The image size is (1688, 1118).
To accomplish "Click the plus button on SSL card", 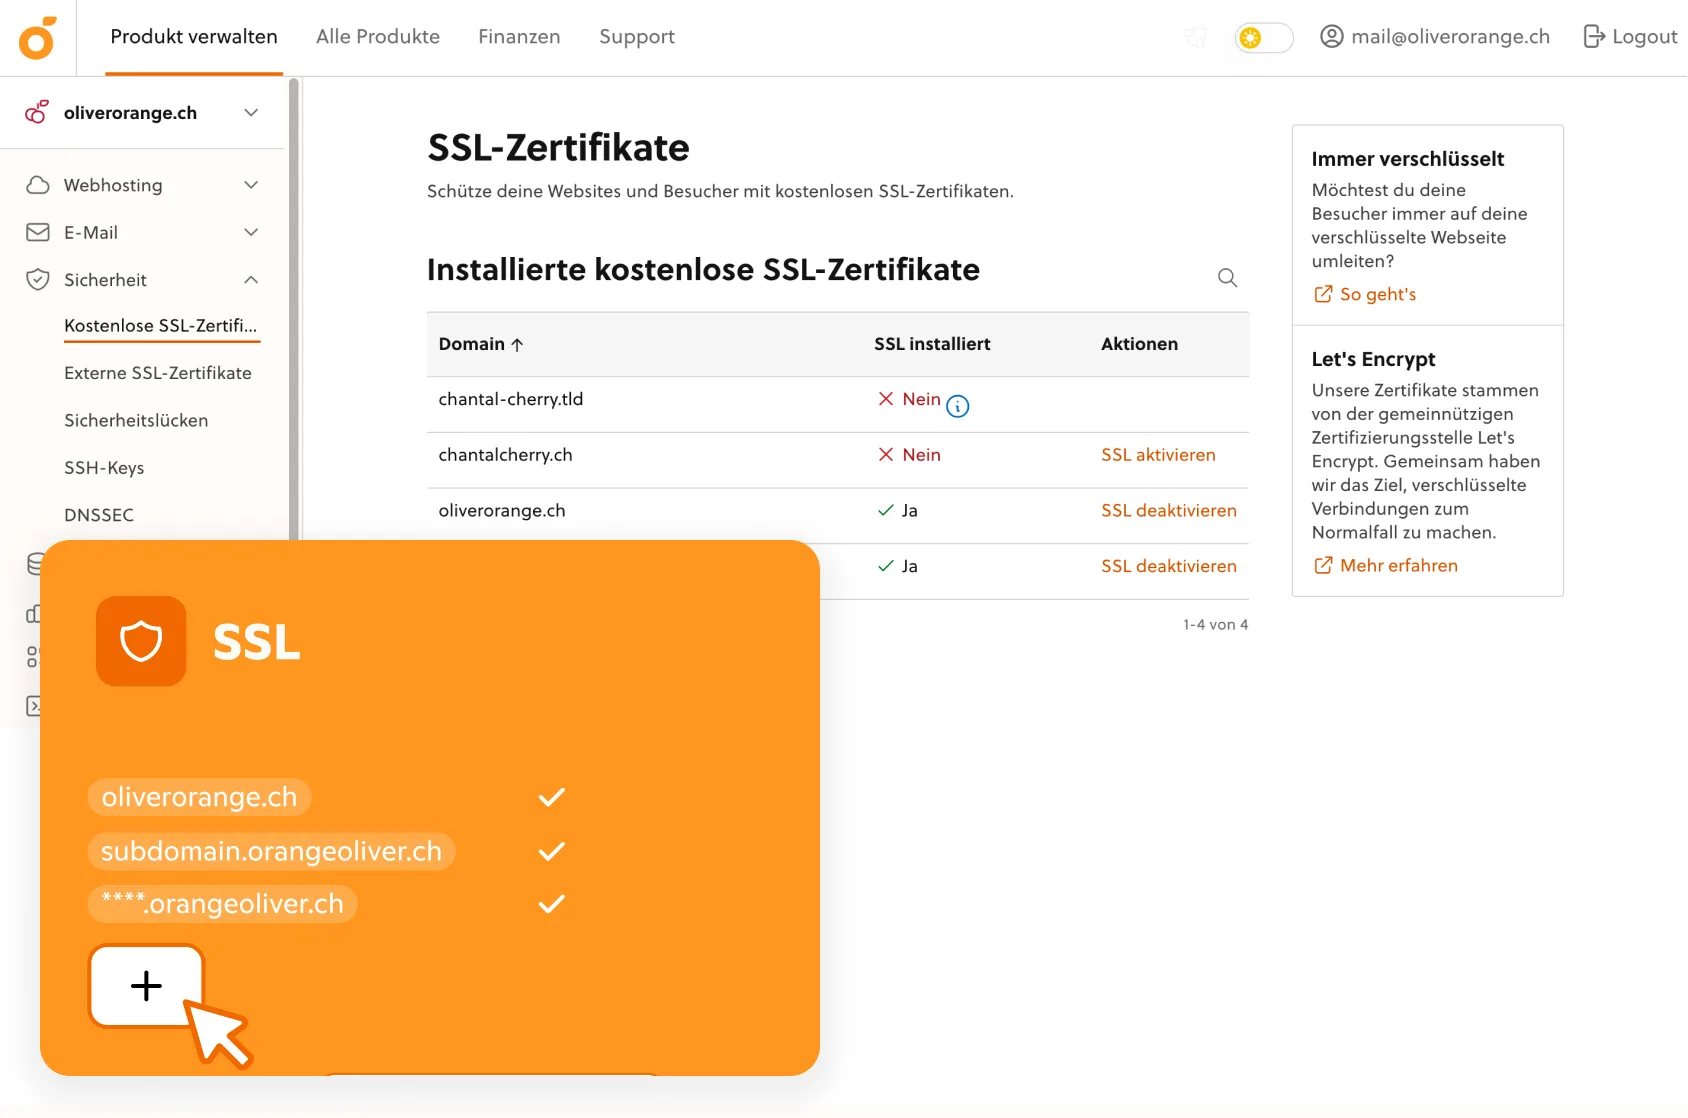I will pos(146,986).
